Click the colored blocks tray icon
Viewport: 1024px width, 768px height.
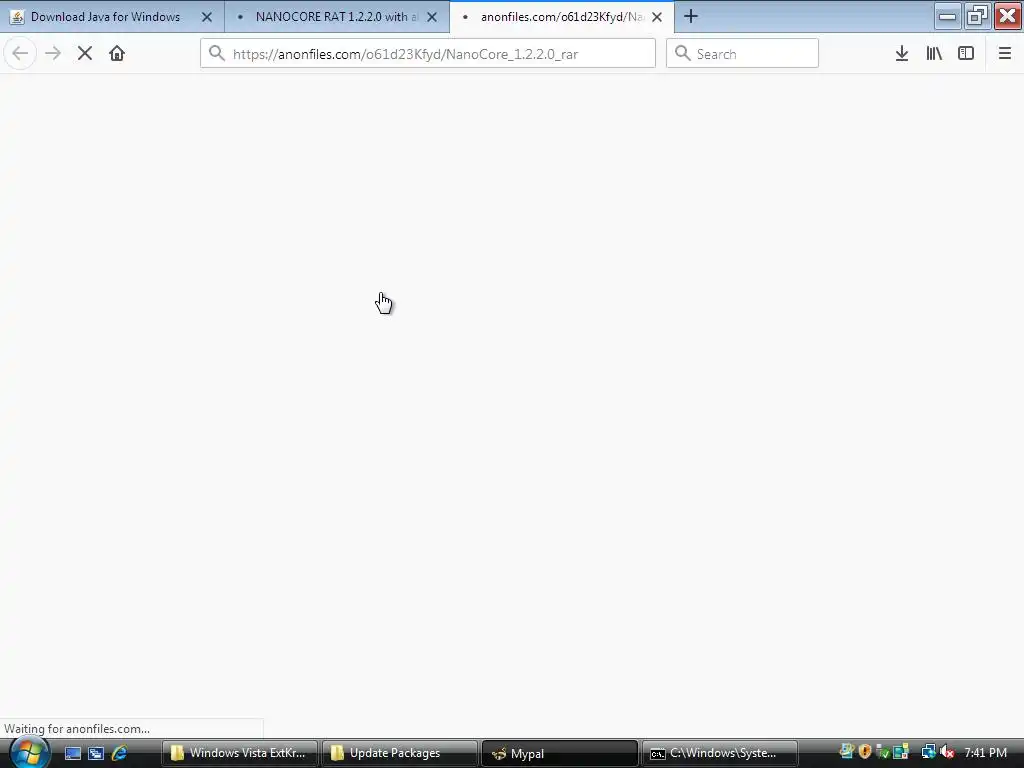[x=901, y=752]
